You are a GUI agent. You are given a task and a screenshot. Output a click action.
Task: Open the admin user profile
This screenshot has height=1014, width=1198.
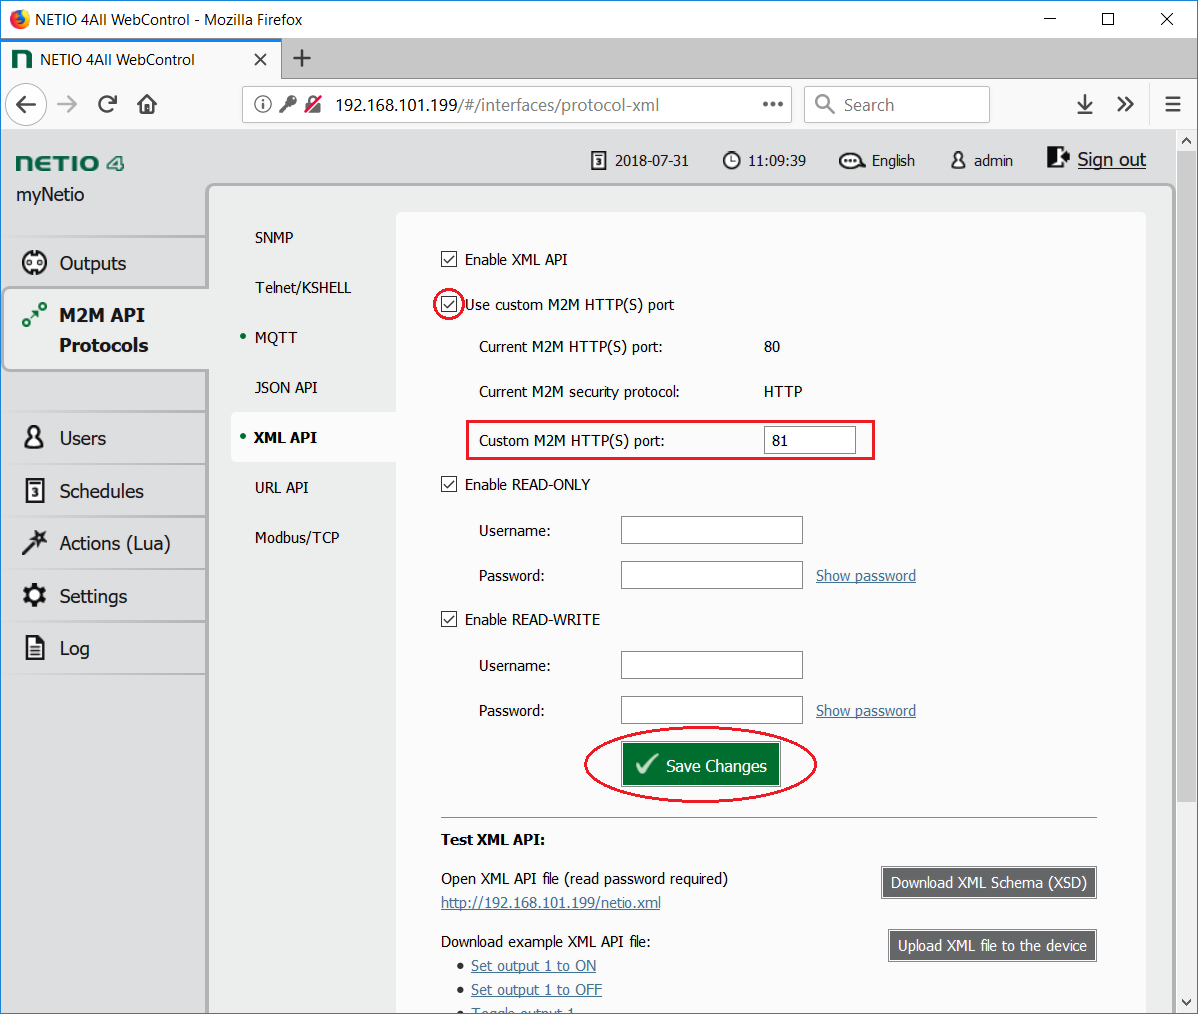coord(982,160)
